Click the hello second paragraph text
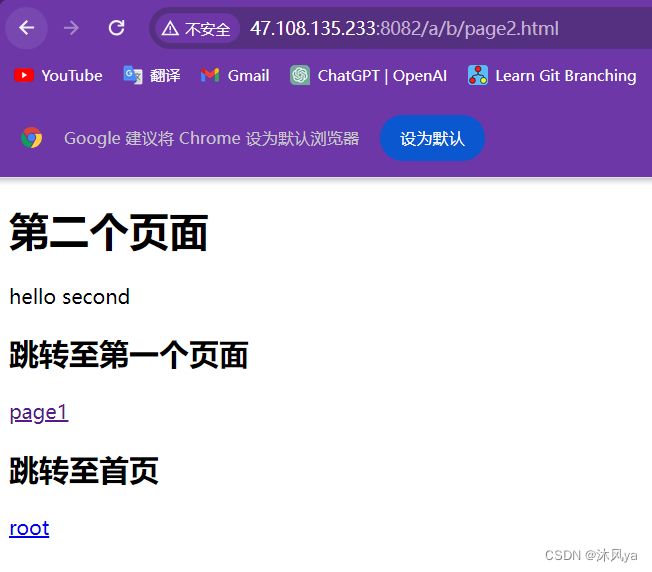This screenshot has height=572, width=652. [69, 297]
